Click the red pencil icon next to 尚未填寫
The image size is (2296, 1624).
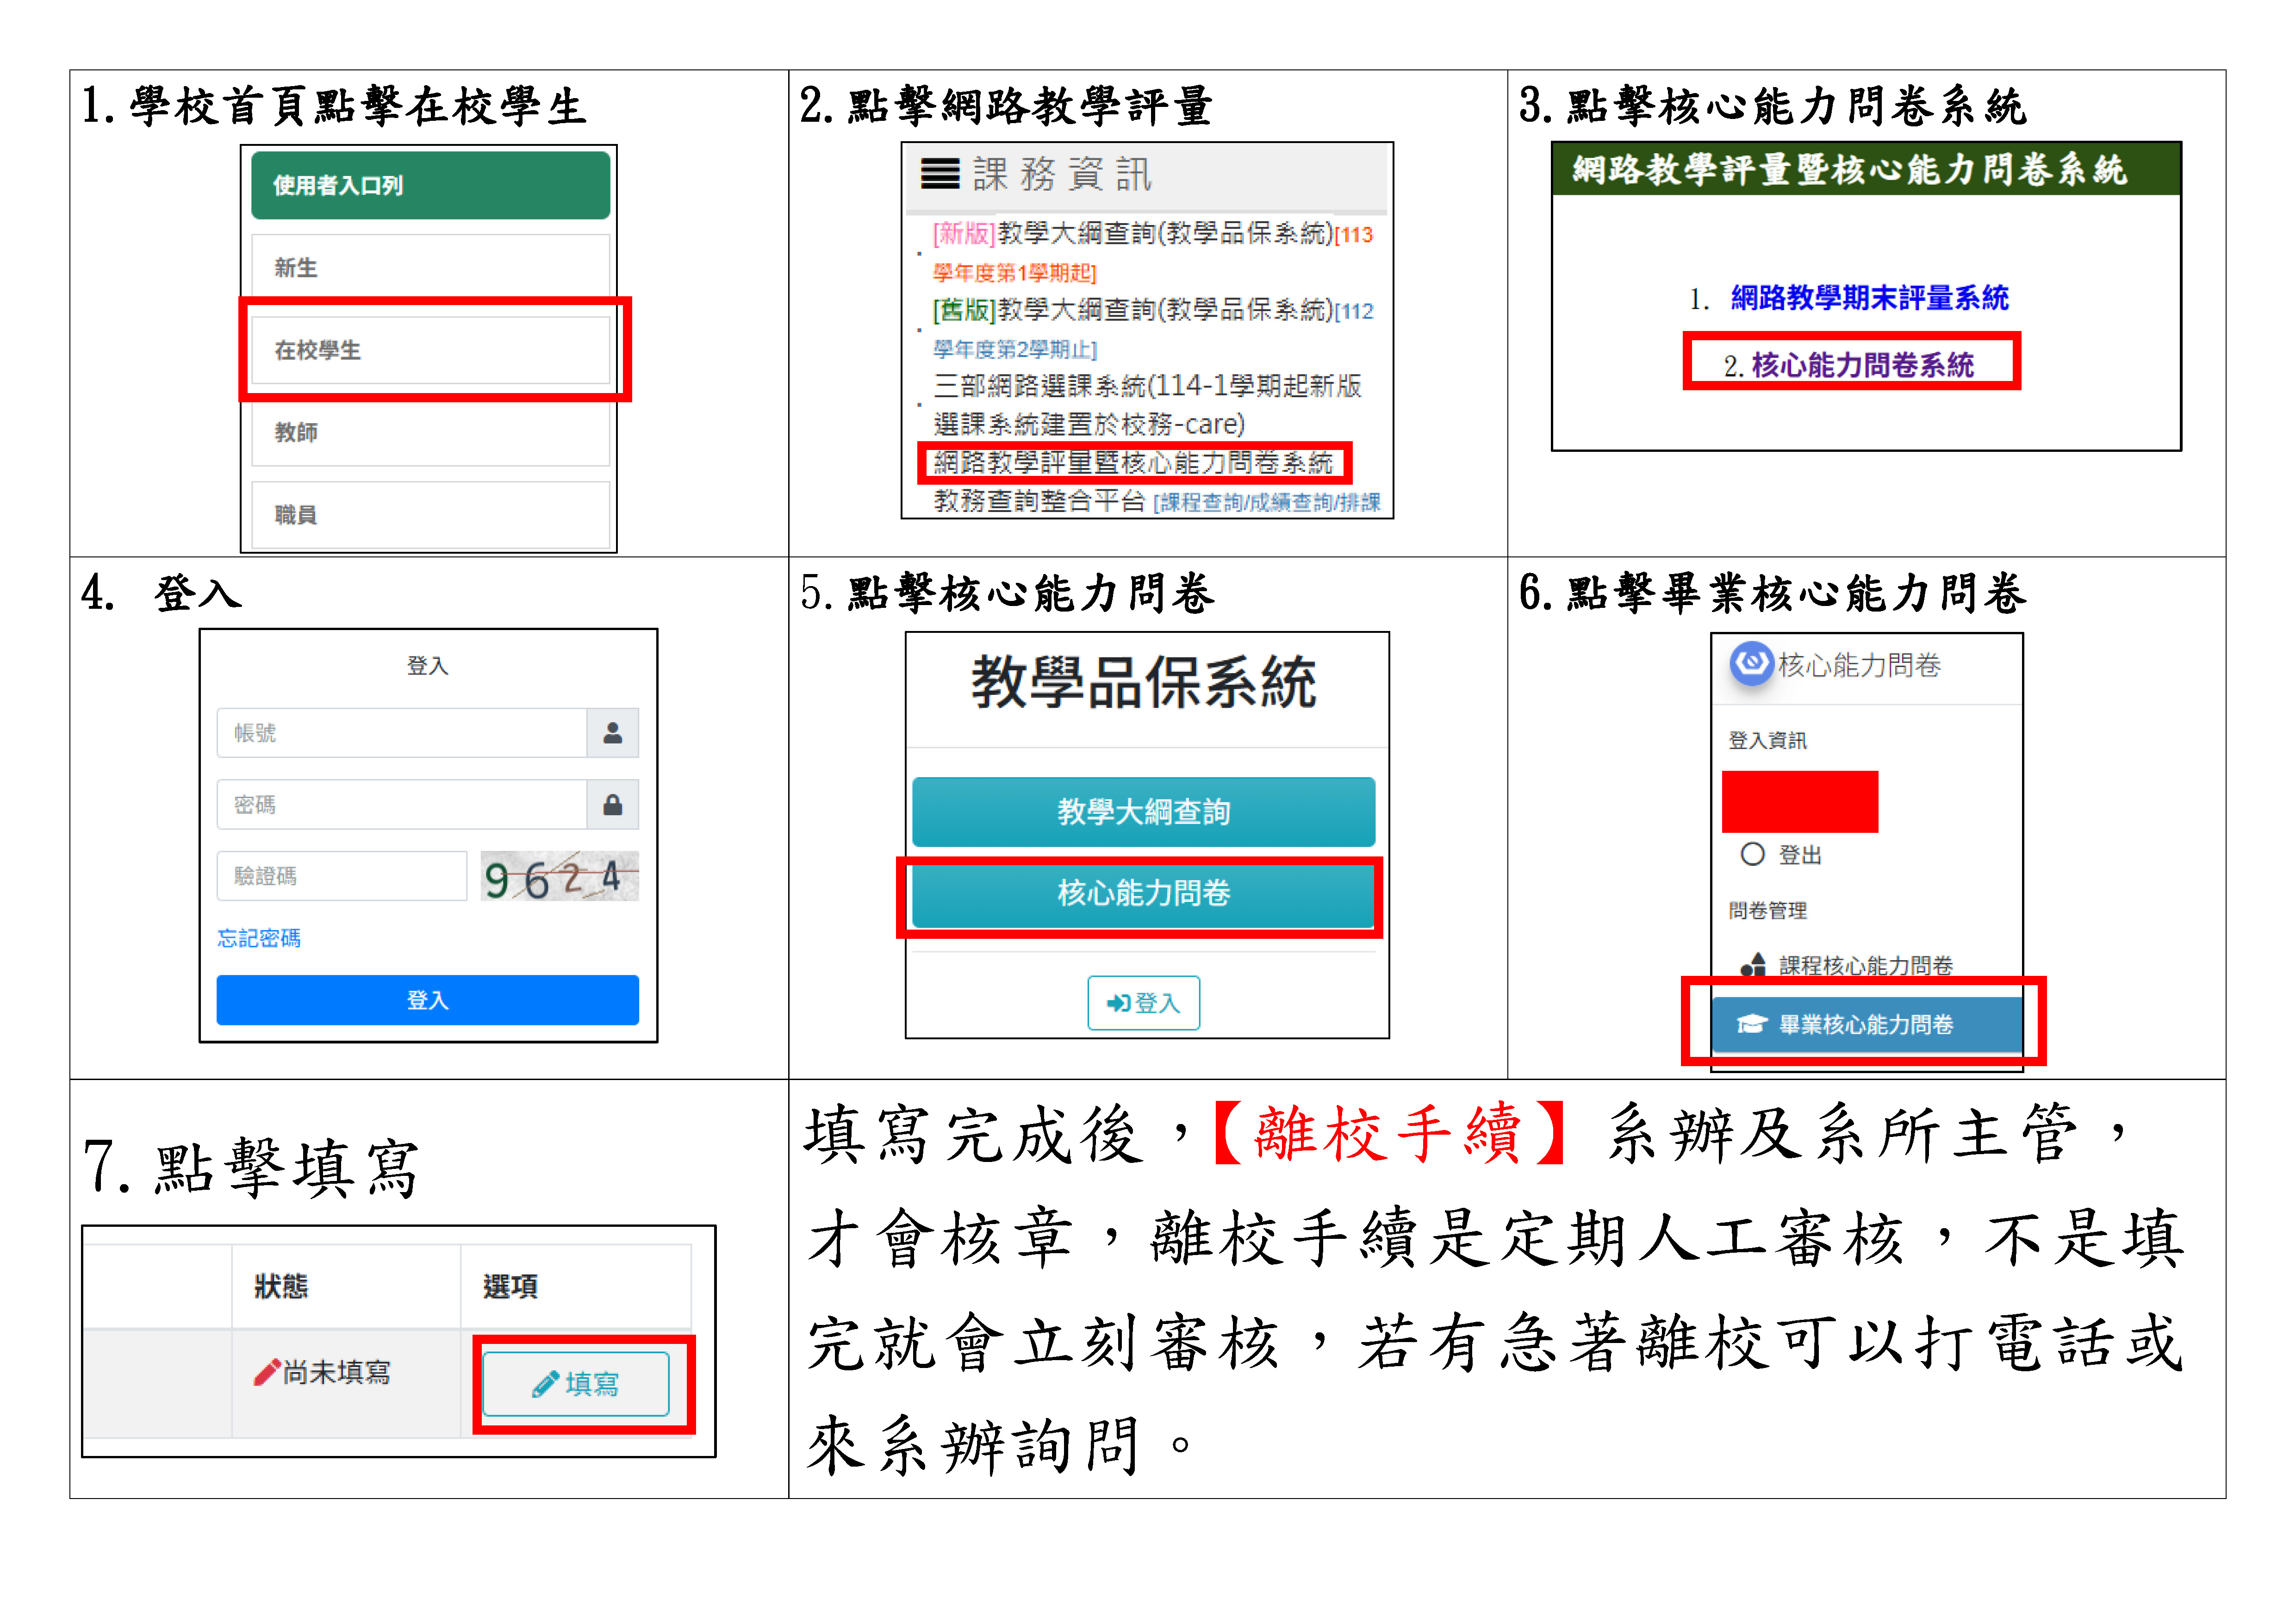(x=266, y=1372)
